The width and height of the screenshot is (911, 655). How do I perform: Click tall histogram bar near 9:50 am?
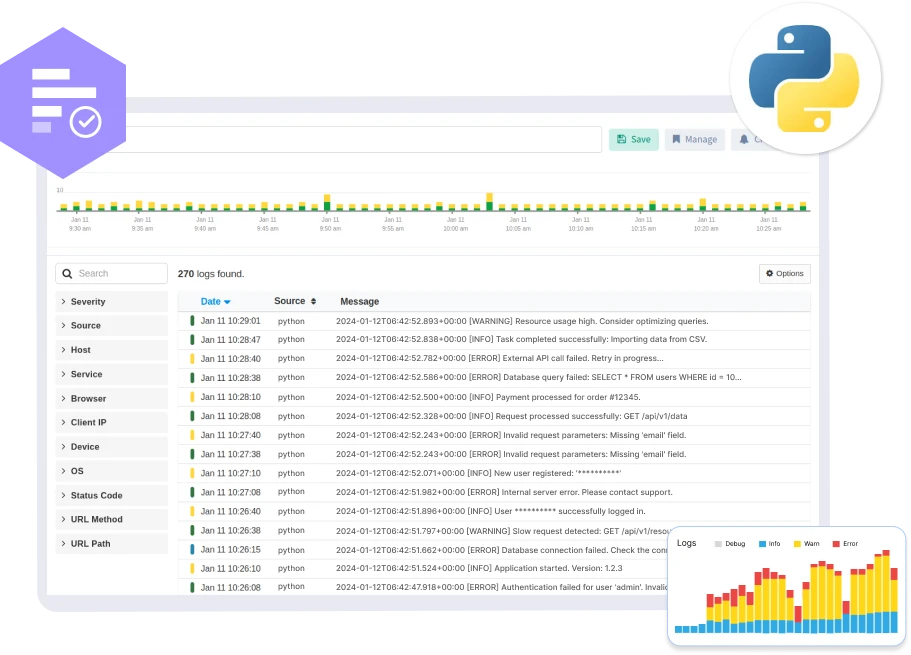point(327,202)
